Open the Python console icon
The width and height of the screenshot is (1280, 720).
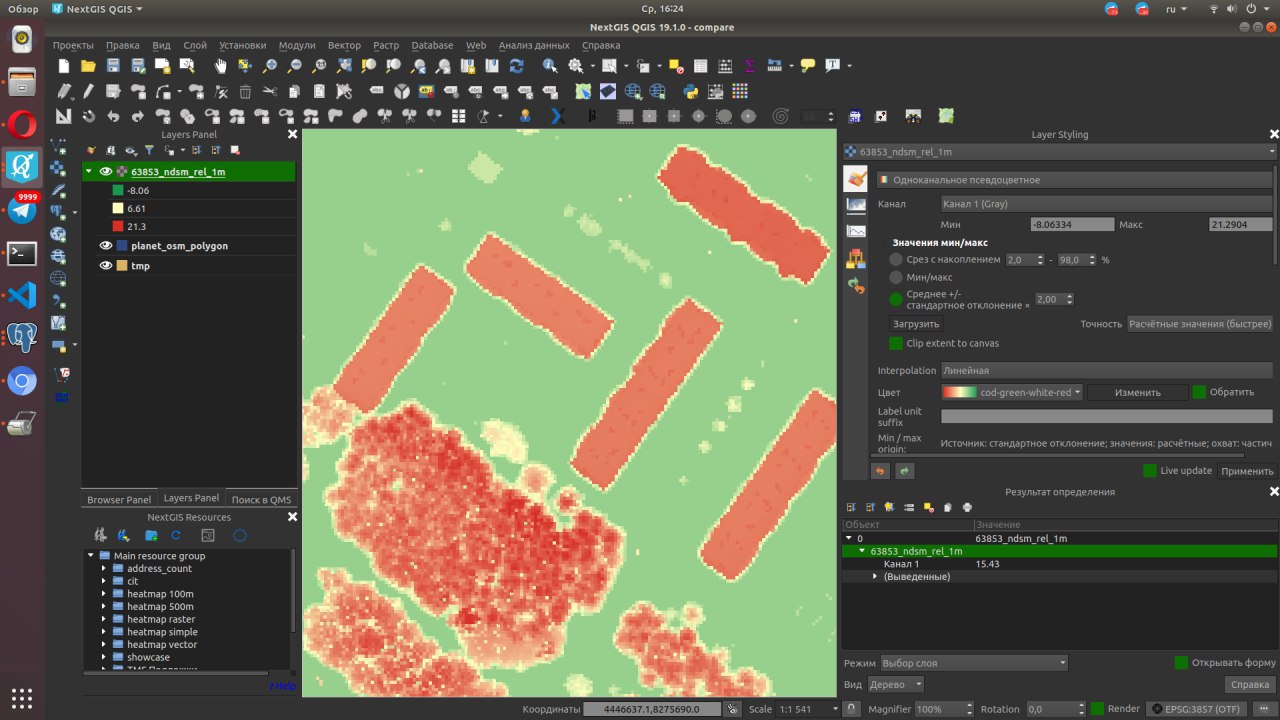pyautogui.click(x=690, y=91)
